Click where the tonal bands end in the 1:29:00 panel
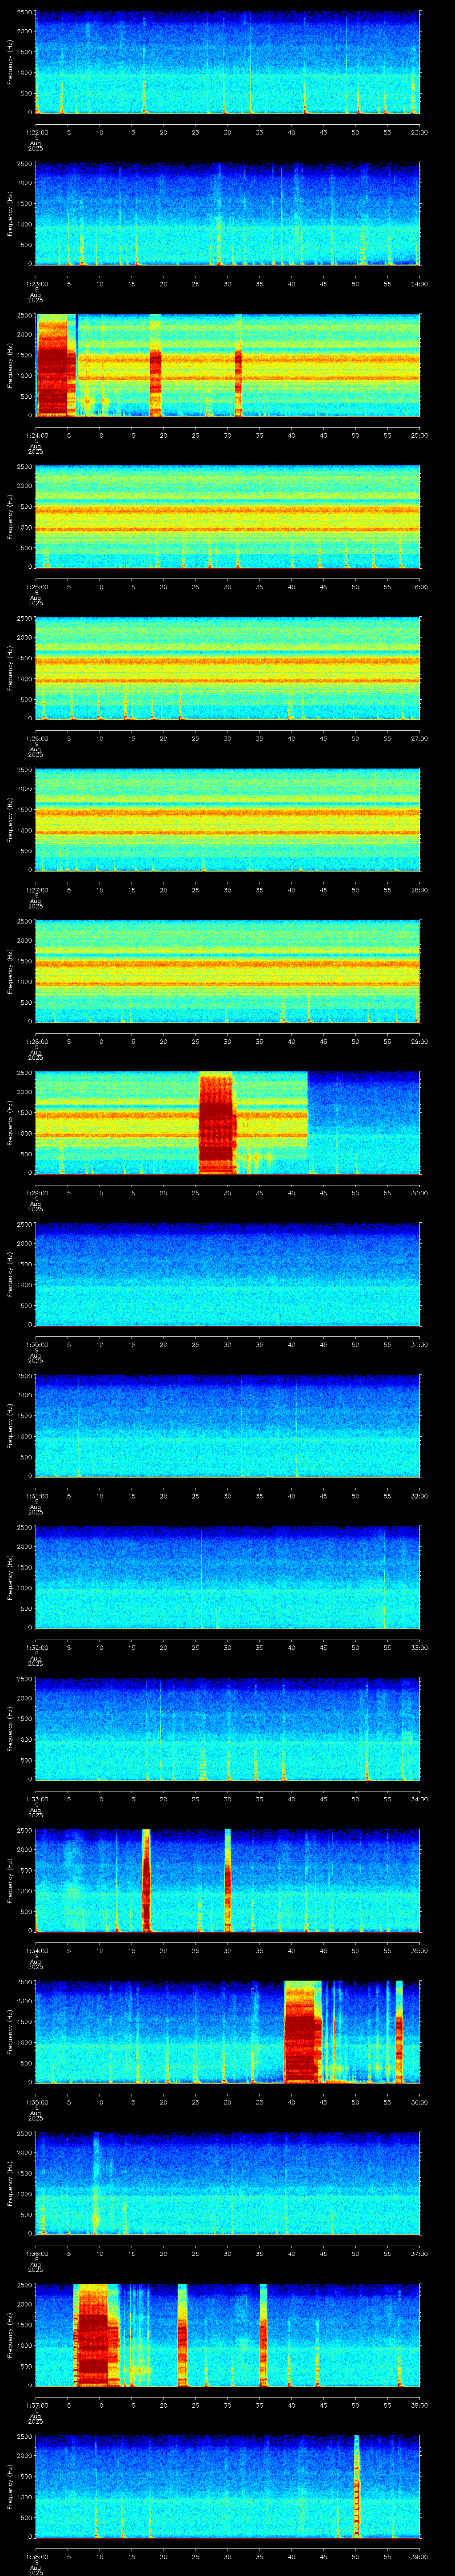 pyautogui.click(x=307, y=1122)
